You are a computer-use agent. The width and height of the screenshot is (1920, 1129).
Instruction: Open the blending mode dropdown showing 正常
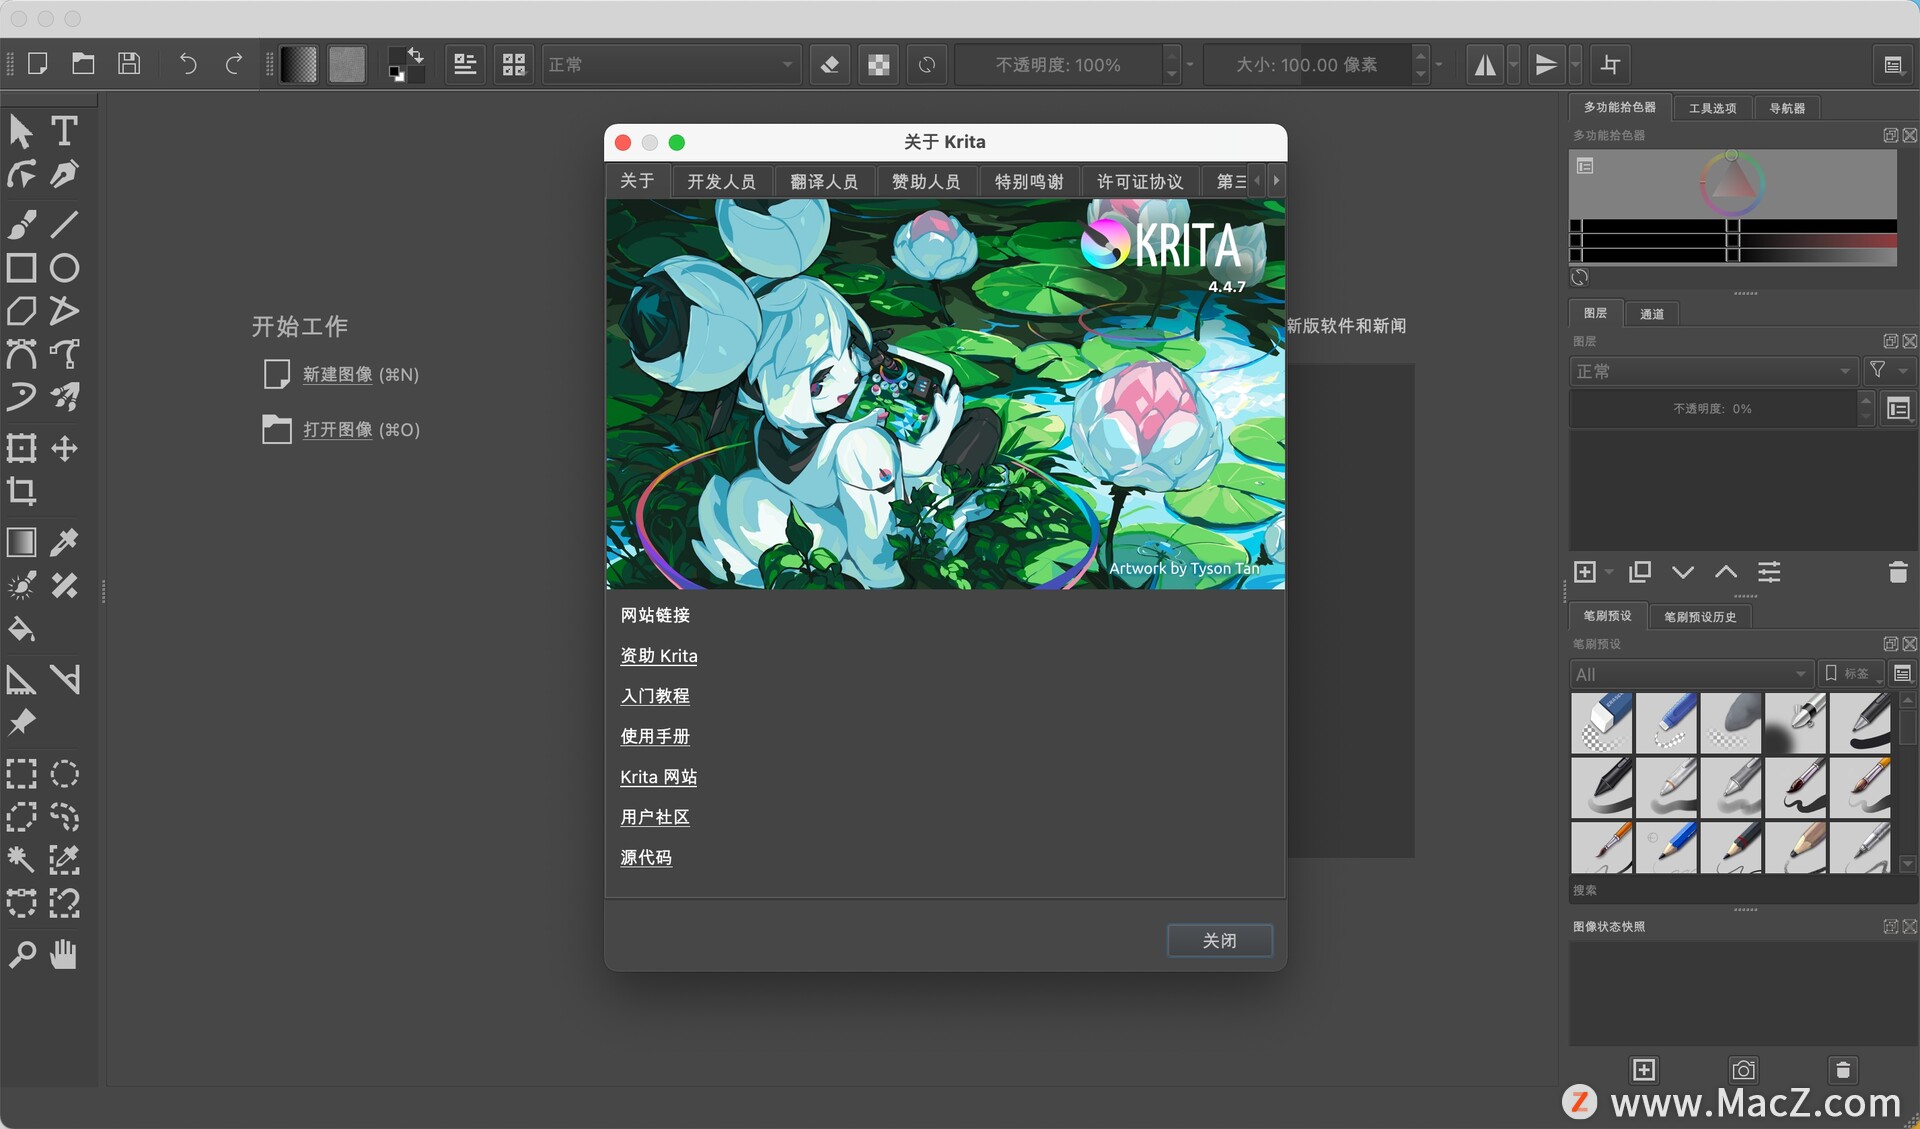click(670, 64)
